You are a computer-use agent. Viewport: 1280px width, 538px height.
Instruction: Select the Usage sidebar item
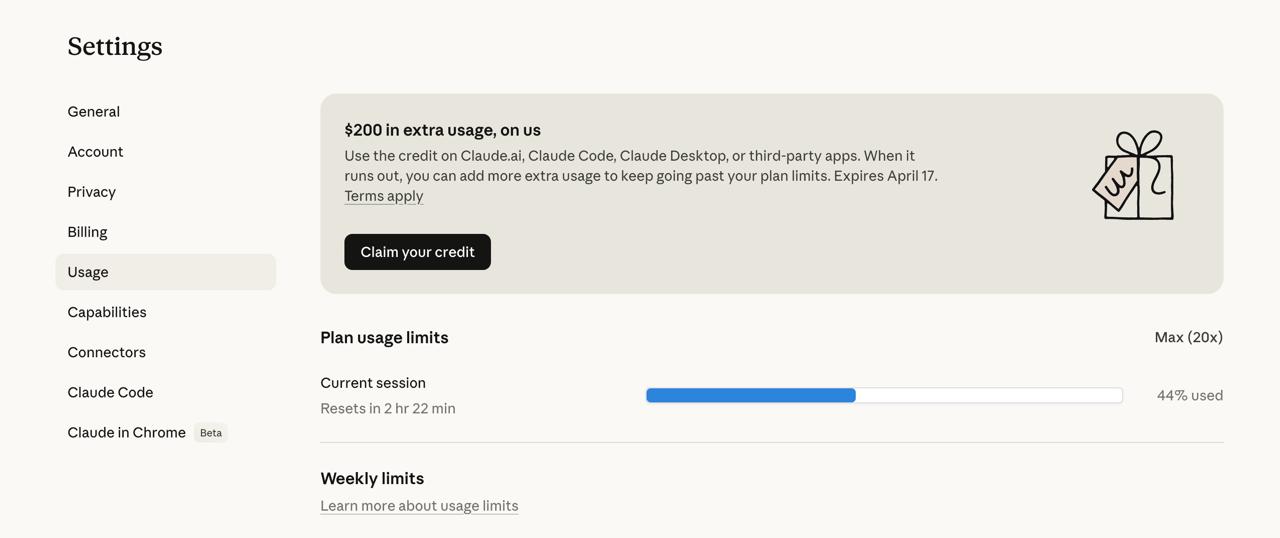coord(88,272)
